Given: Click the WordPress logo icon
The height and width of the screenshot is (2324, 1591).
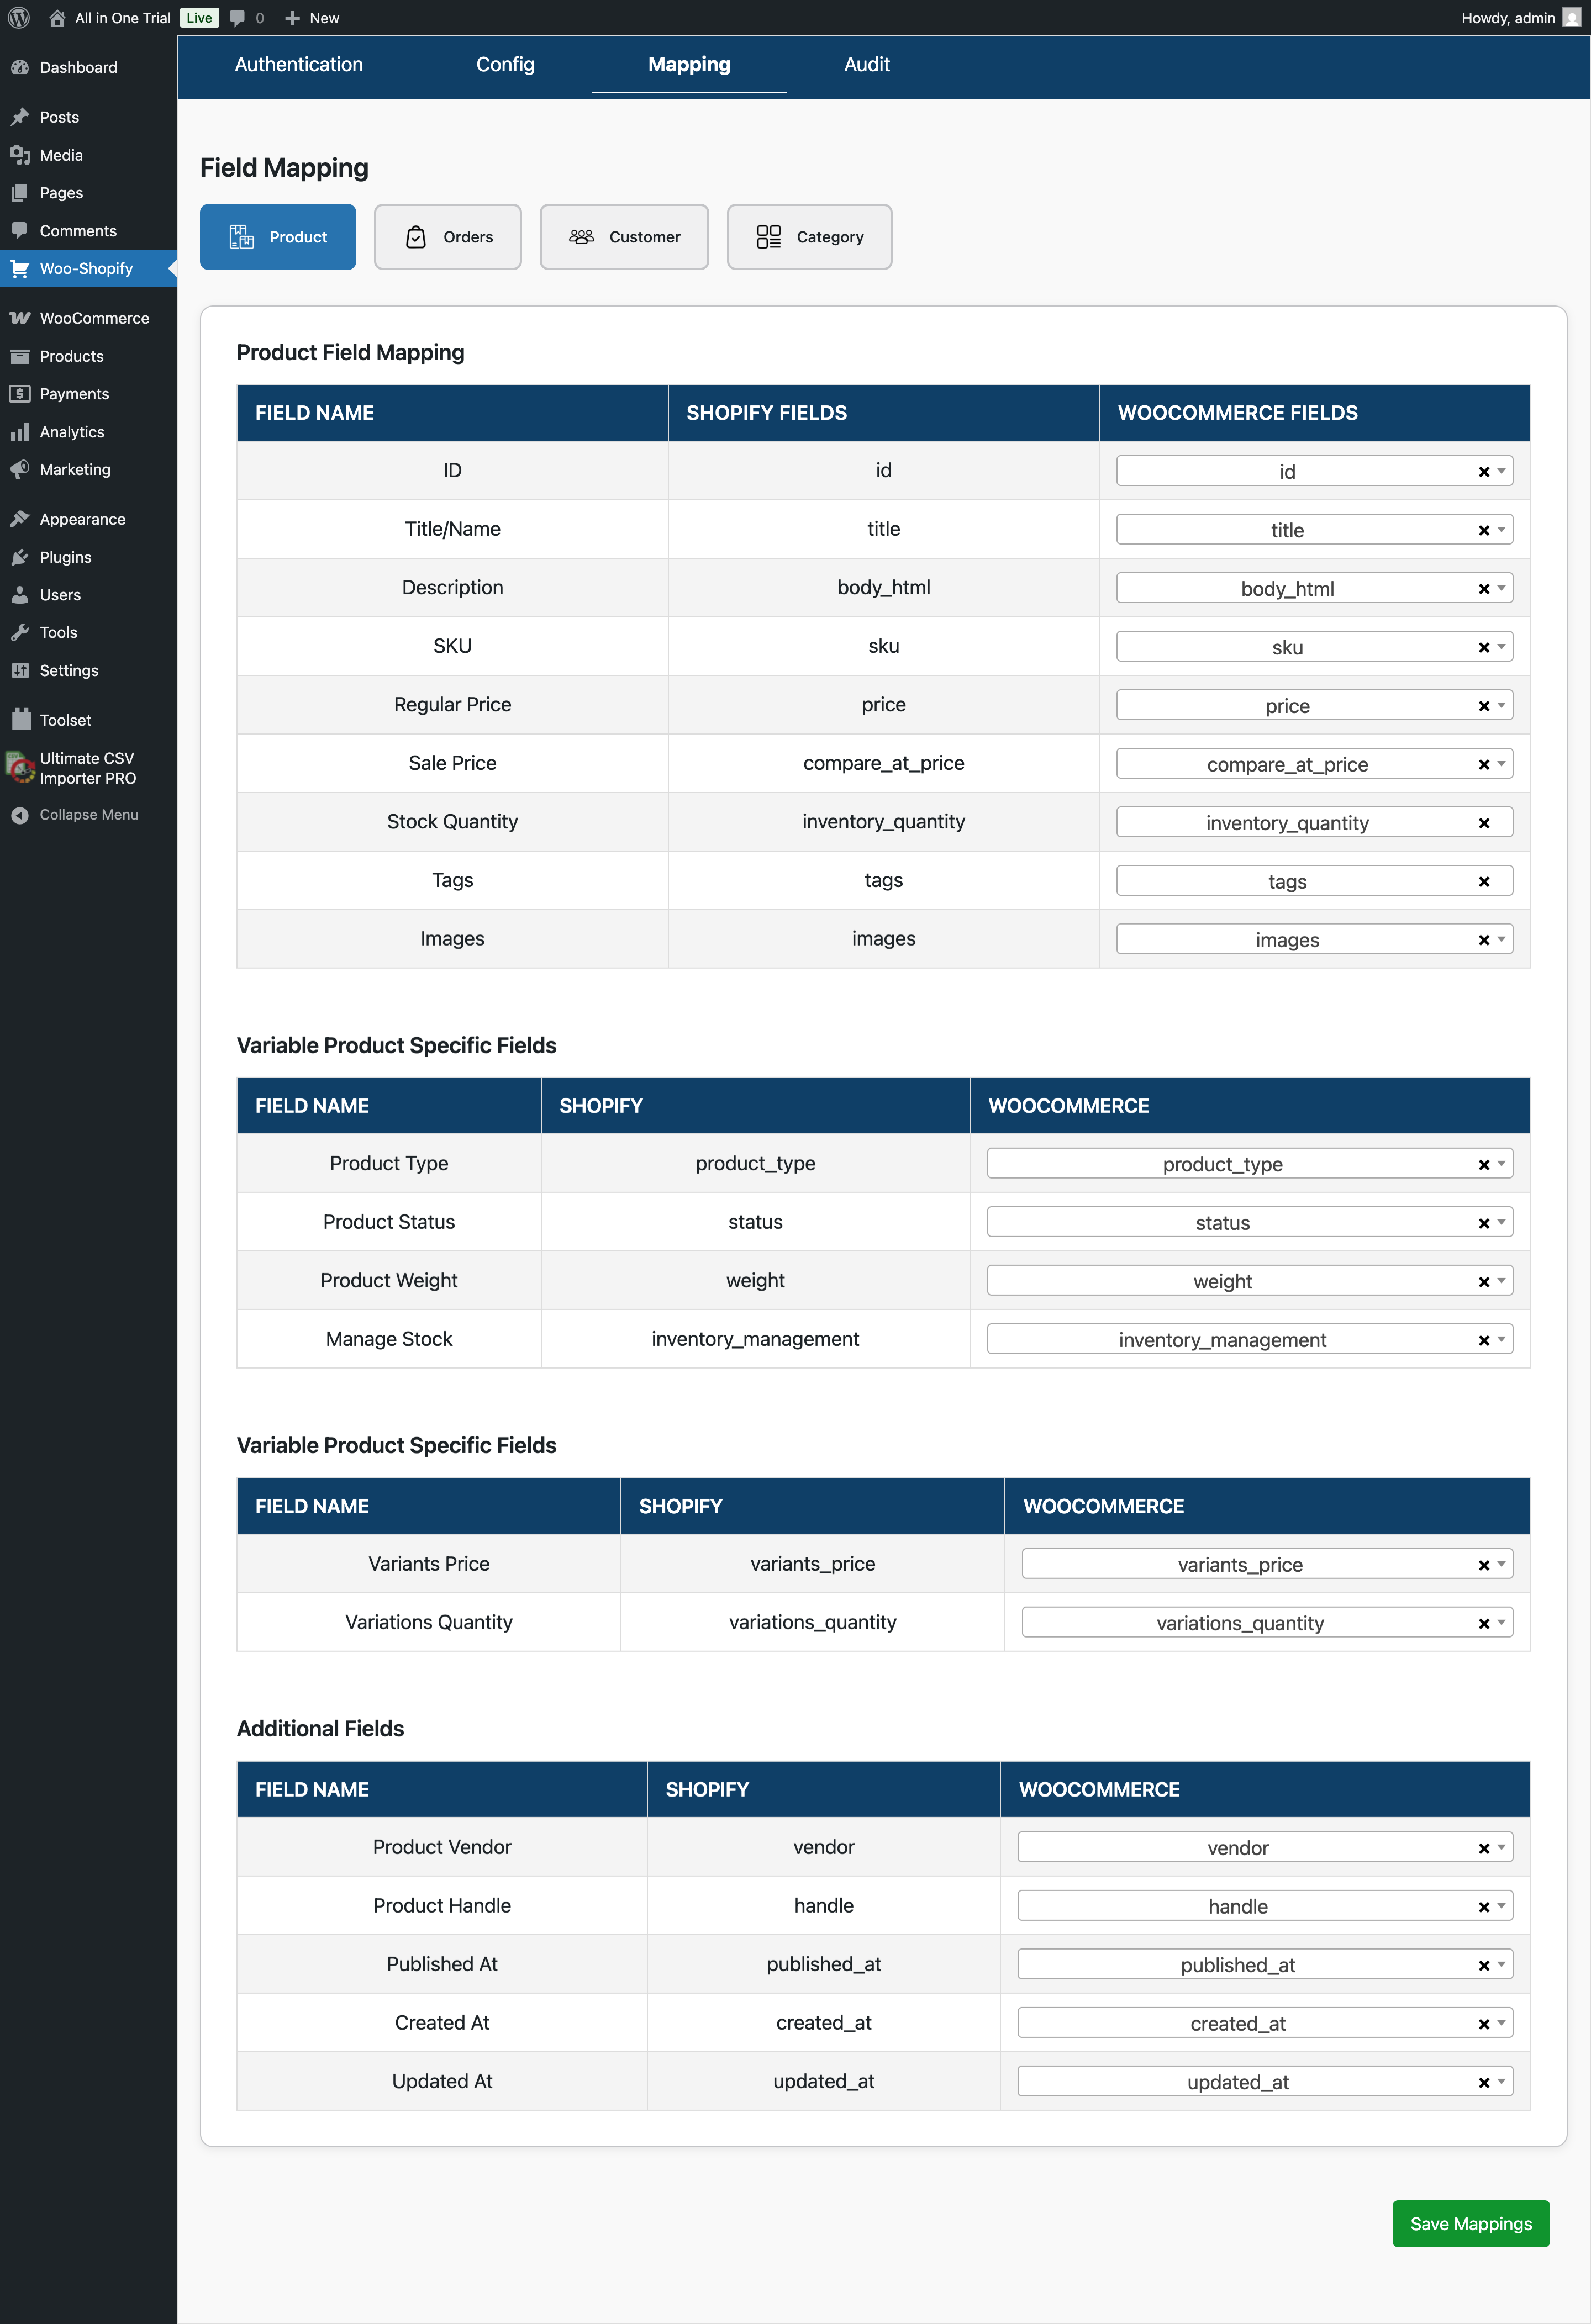Looking at the screenshot, I should coord(19,18).
